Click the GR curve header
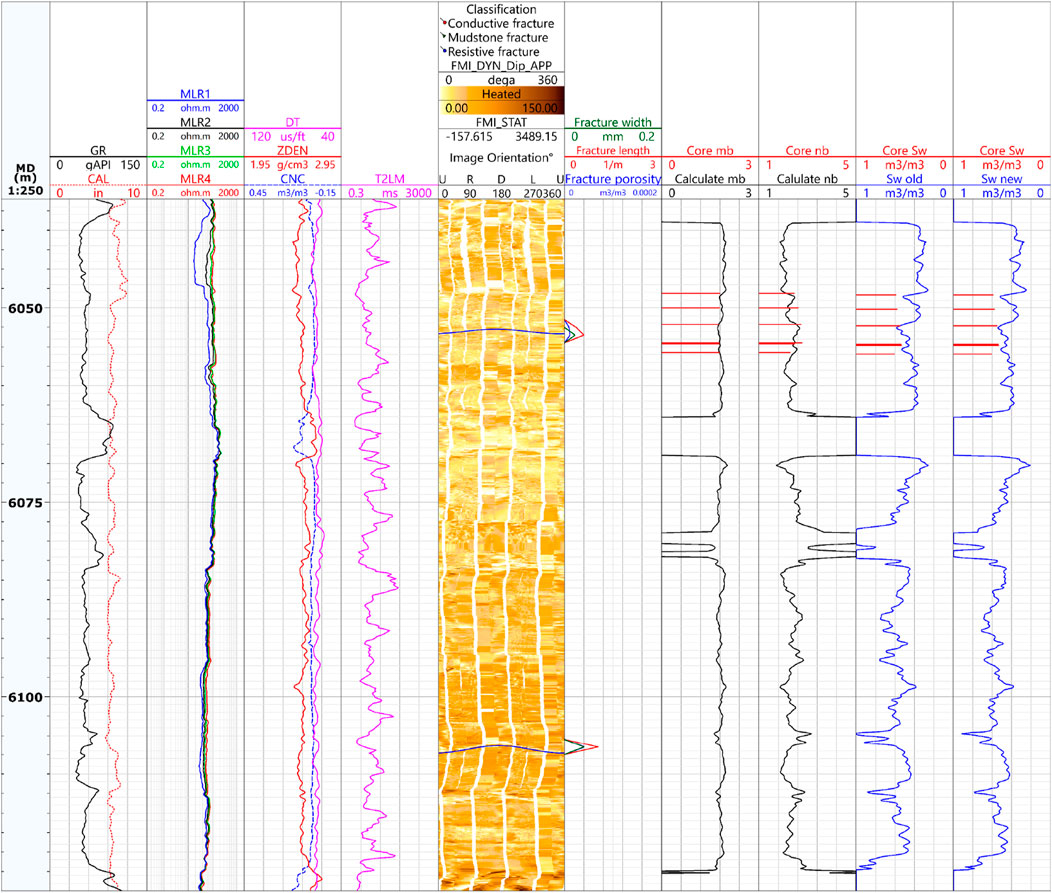This screenshot has height=893, width=1052. pyautogui.click(x=98, y=151)
